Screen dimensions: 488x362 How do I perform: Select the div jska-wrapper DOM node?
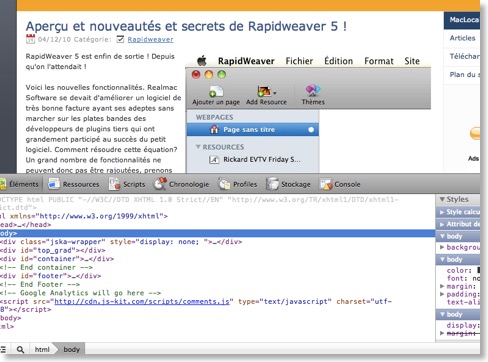coord(121,242)
